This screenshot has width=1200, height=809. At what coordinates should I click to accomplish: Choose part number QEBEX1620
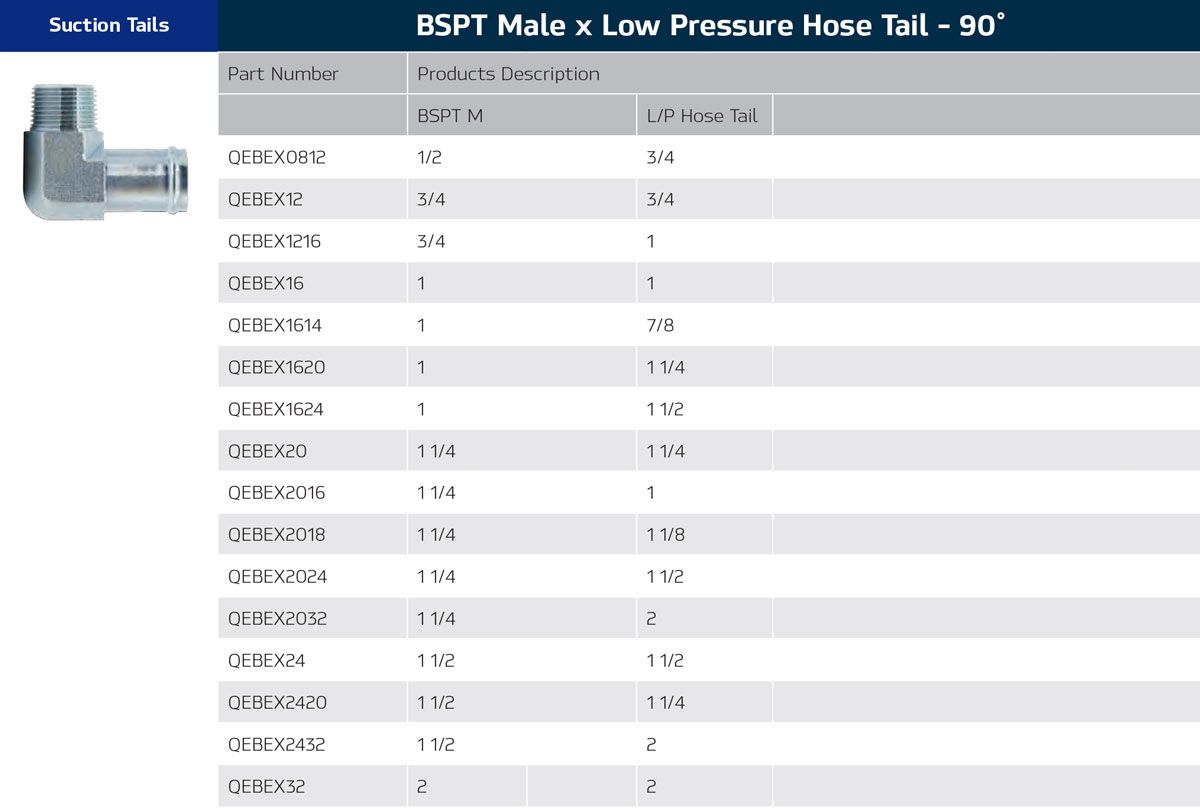click(x=276, y=368)
